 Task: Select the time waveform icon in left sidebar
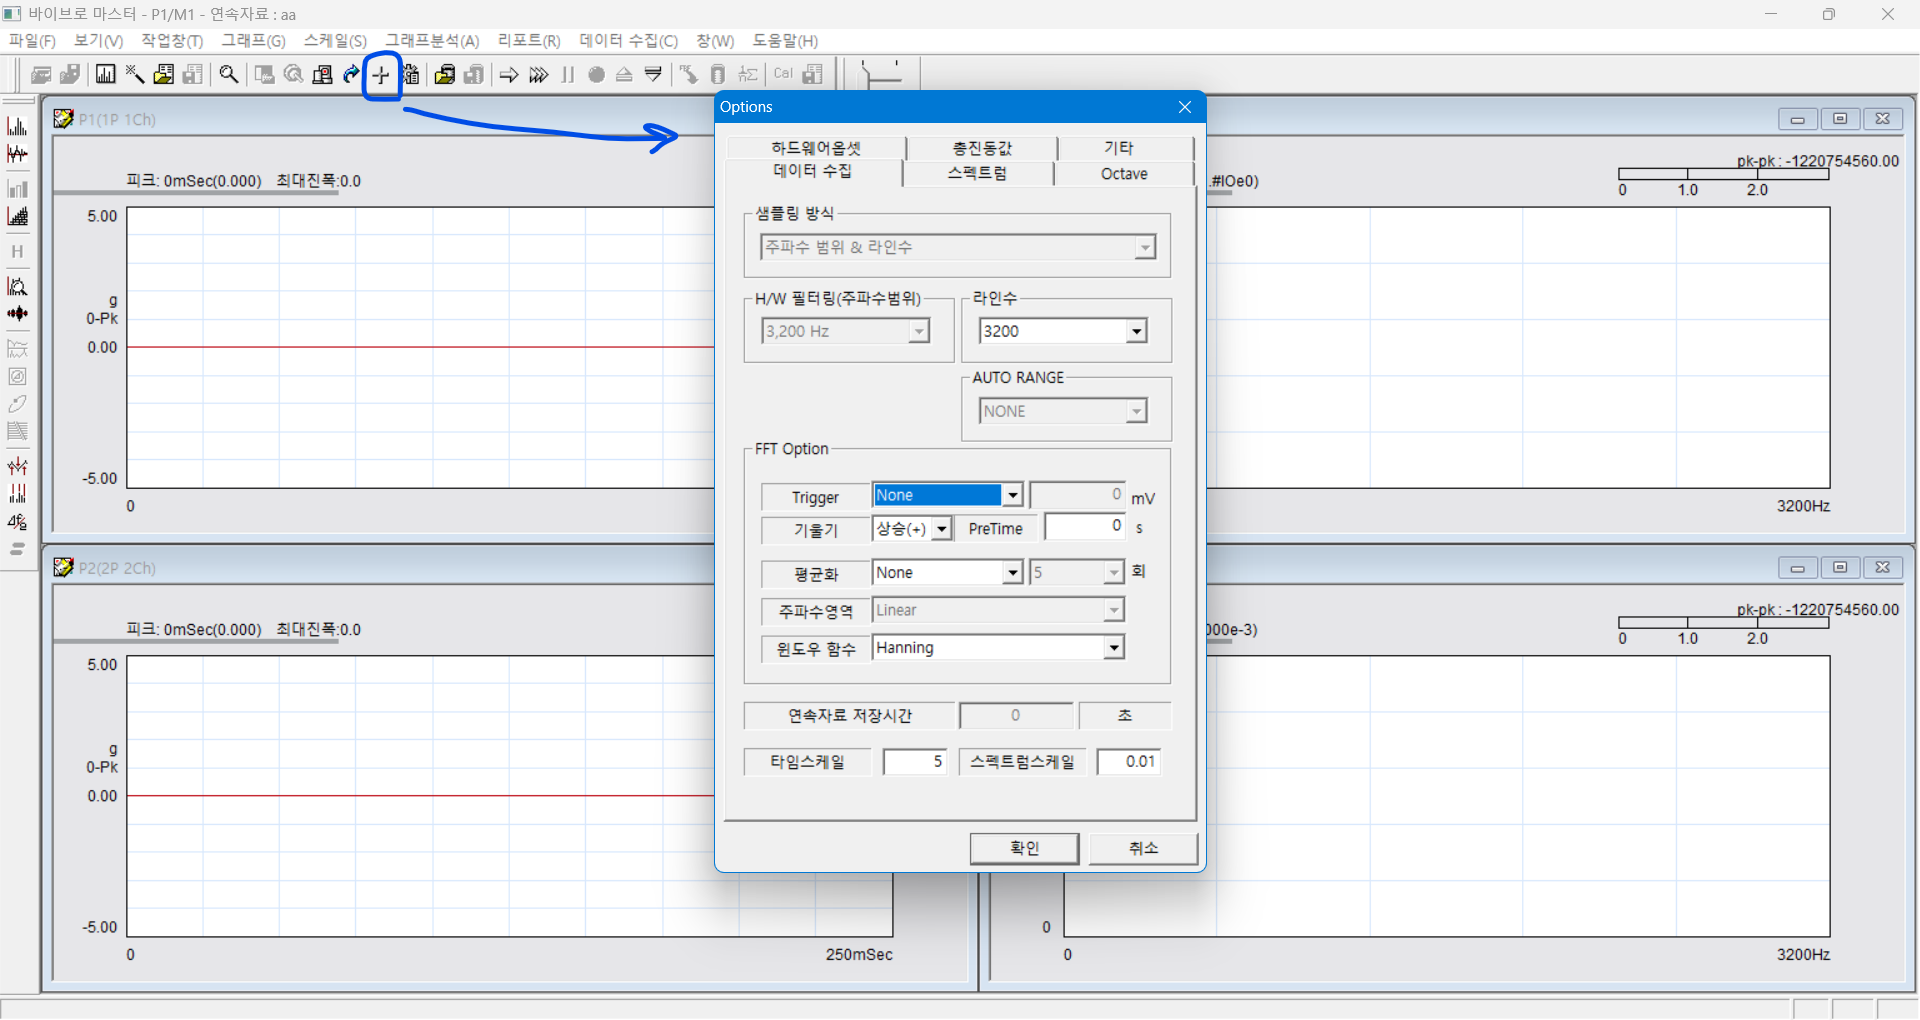coord(17,154)
